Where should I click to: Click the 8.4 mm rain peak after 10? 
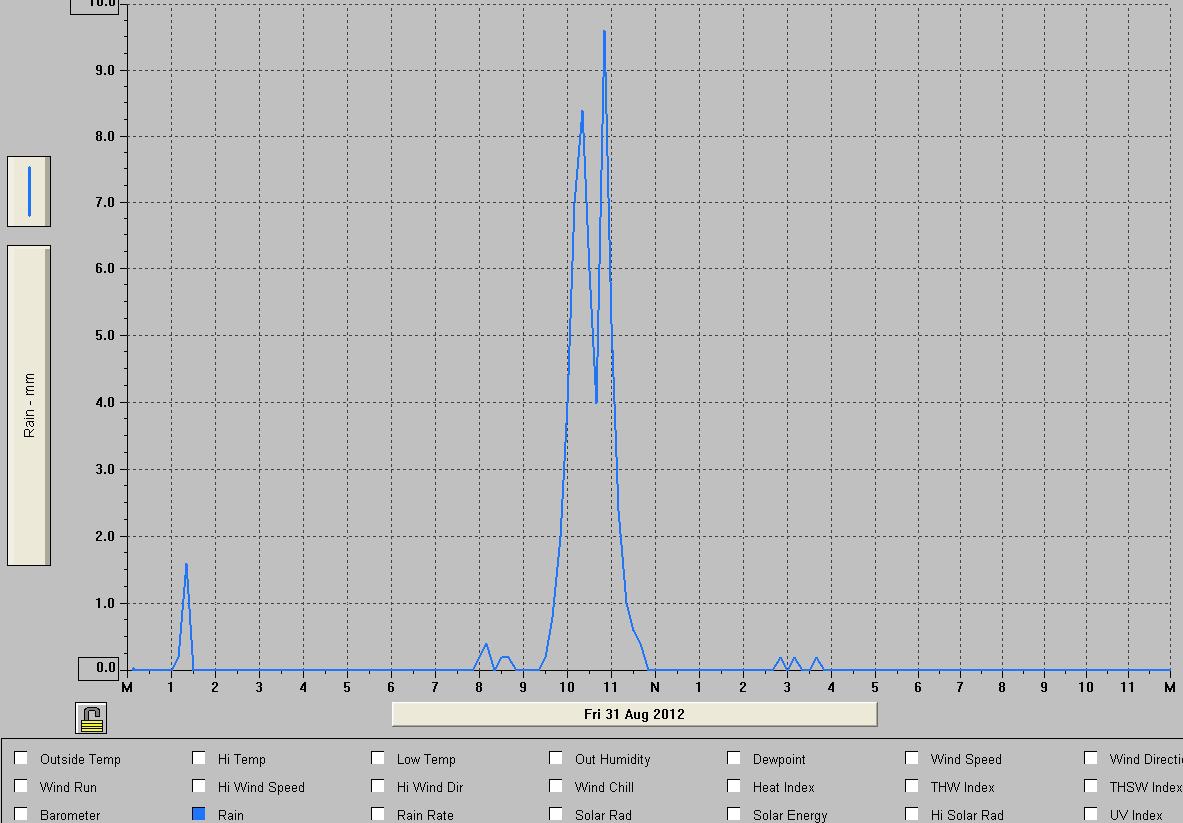click(x=582, y=112)
